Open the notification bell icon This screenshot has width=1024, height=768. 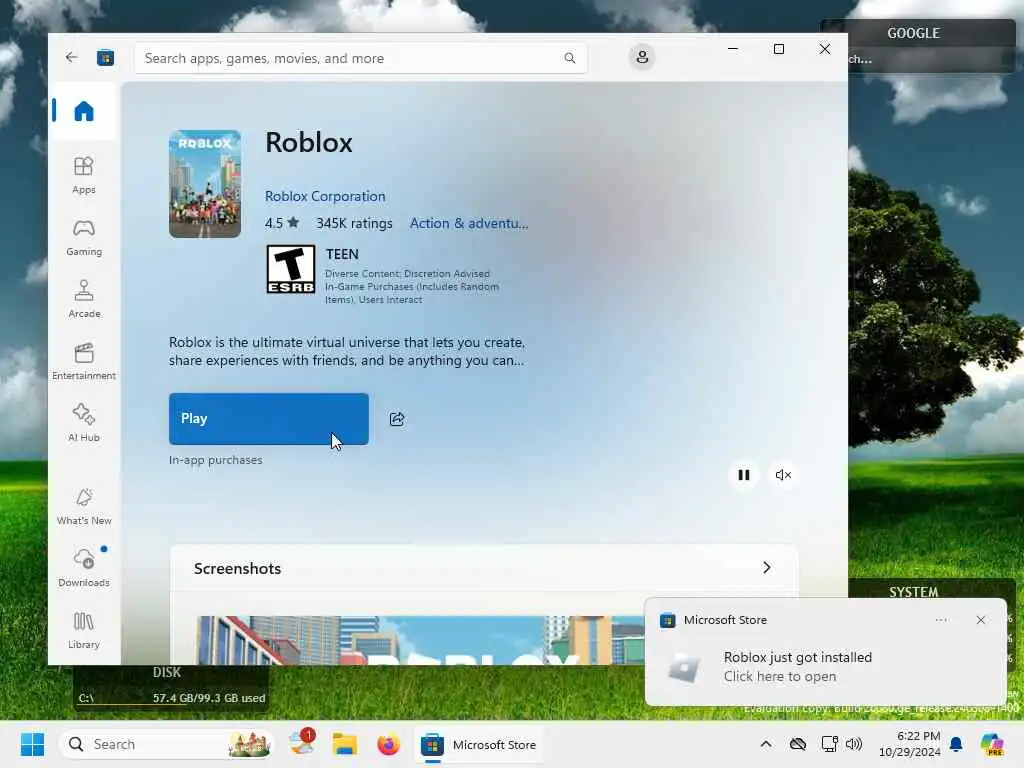[x=956, y=744]
